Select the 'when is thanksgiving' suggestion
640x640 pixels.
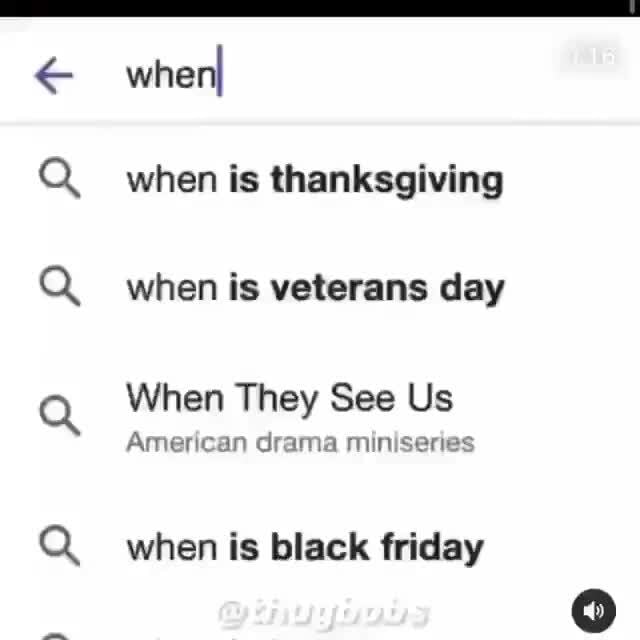[x=314, y=180]
